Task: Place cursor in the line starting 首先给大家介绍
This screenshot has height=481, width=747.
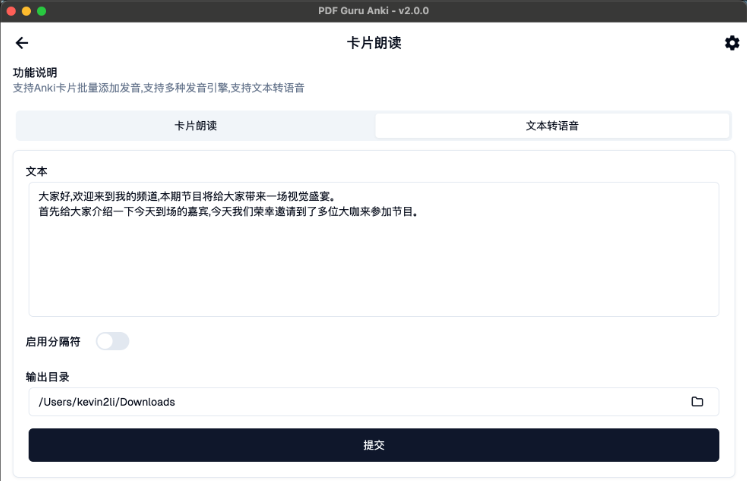Action: [x=227, y=212]
